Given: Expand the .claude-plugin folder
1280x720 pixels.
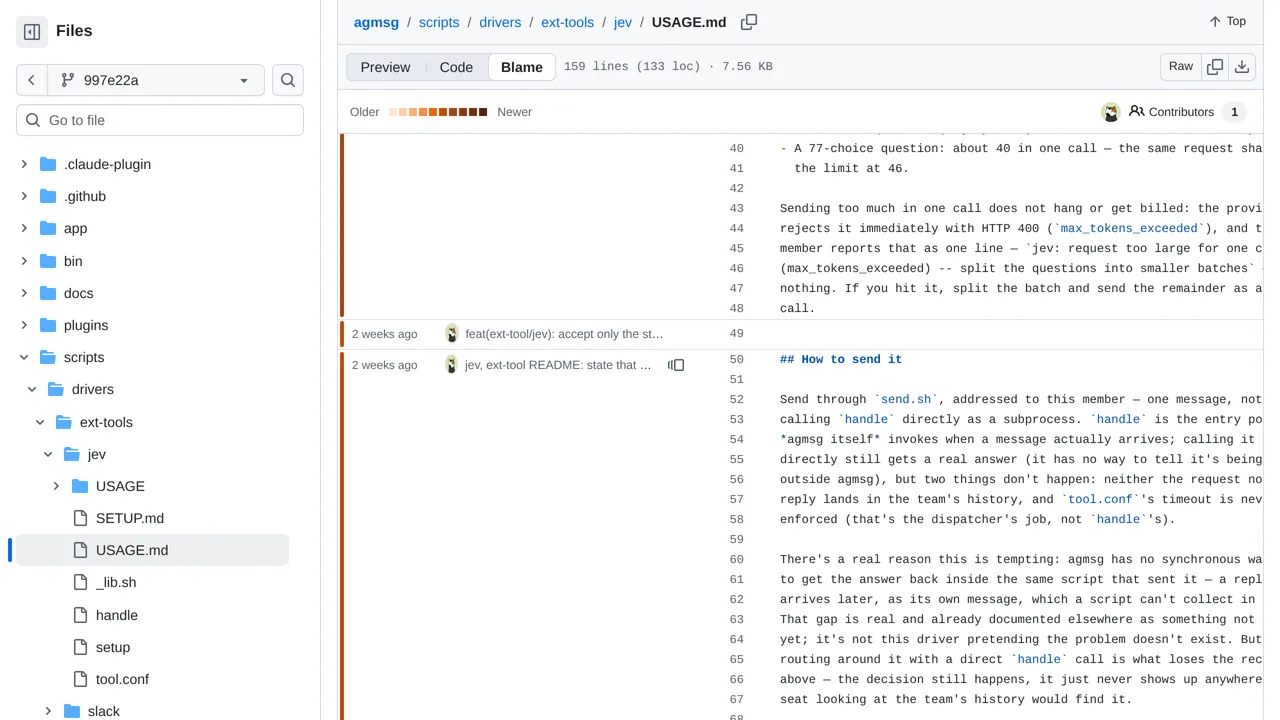Looking at the screenshot, I should pos(24,164).
